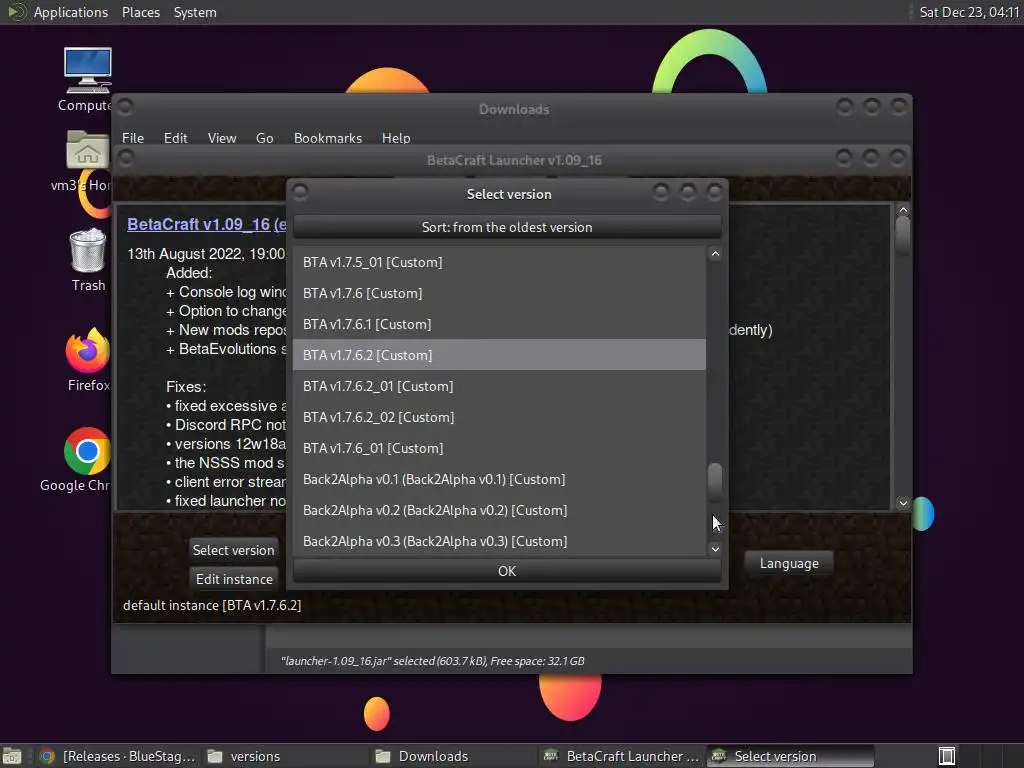Open the Trash desktop icon
The image size is (1024, 768).
(88, 250)
